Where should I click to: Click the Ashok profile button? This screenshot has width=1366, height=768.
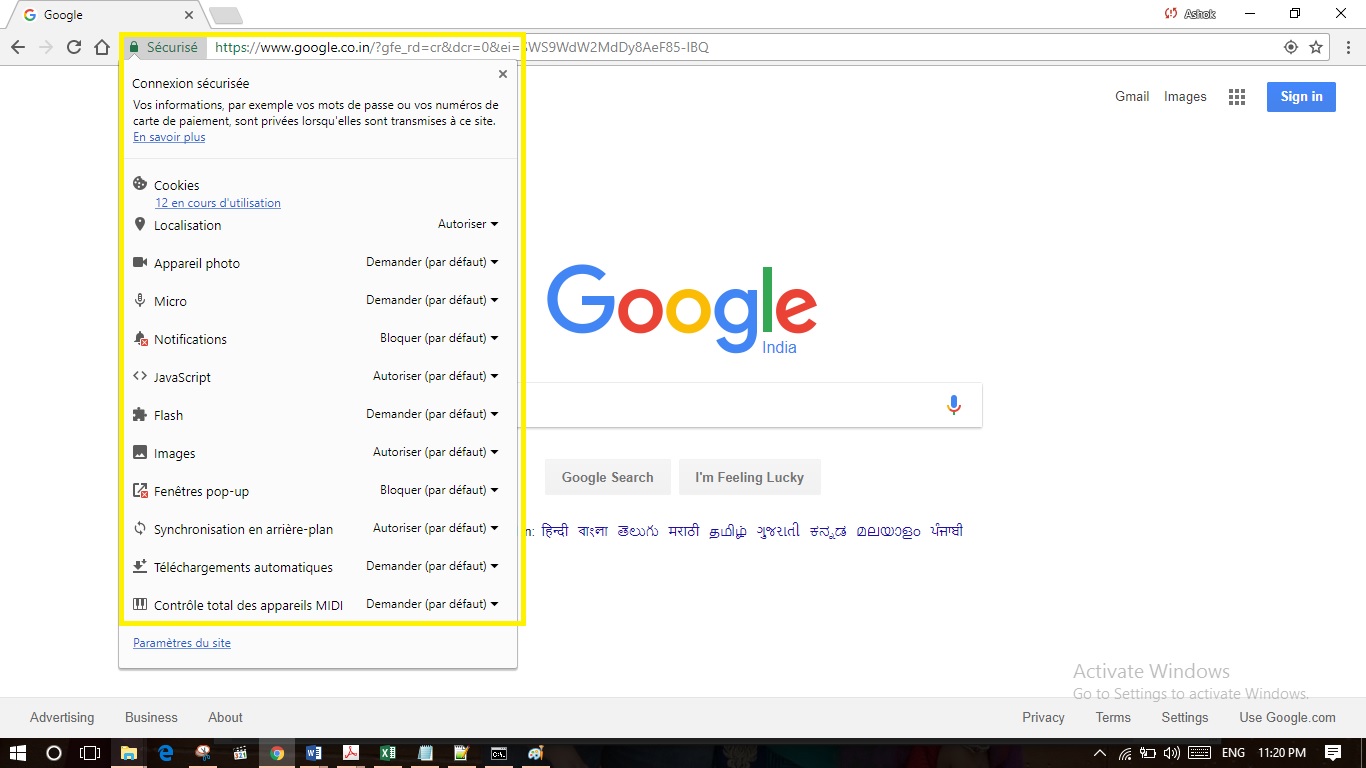click(1191, 14)
